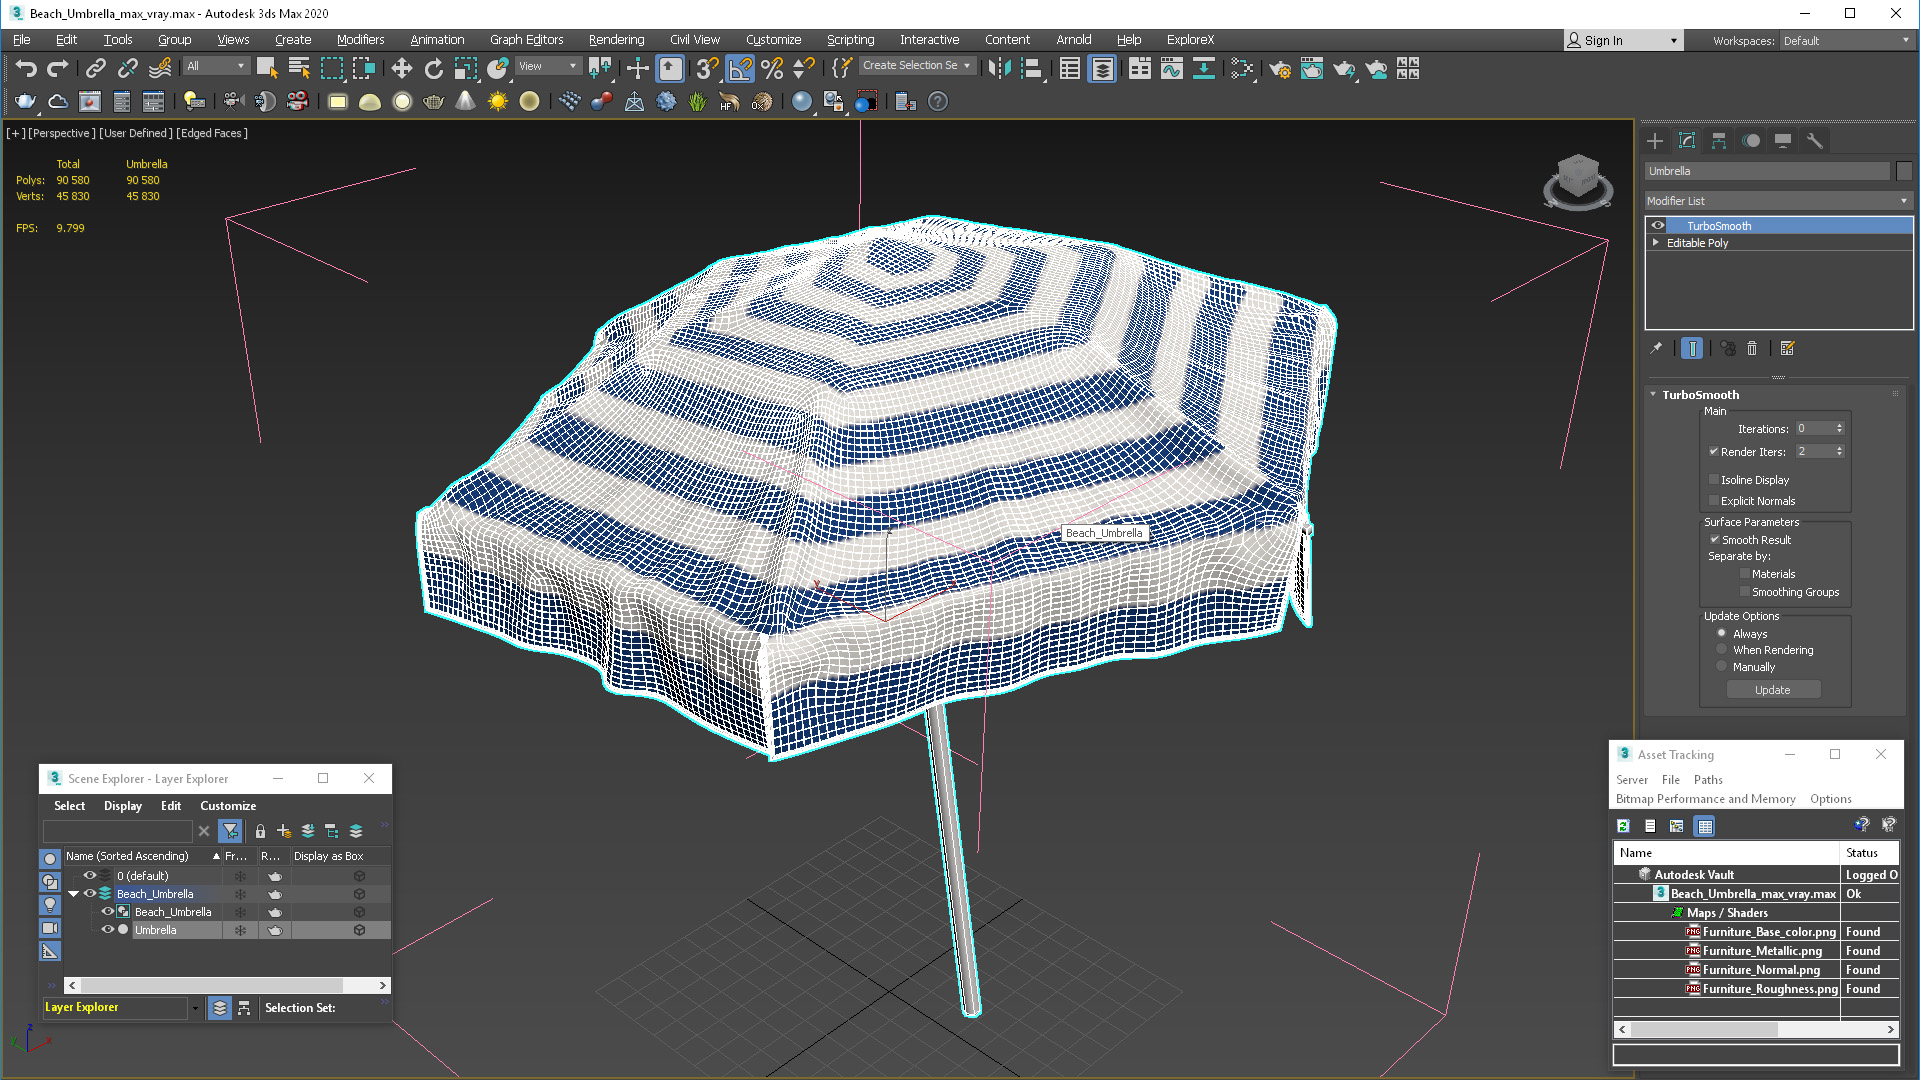The image size is (1920, 1080).
Task: Open the Schematic View
Action: click(1204, 68)
